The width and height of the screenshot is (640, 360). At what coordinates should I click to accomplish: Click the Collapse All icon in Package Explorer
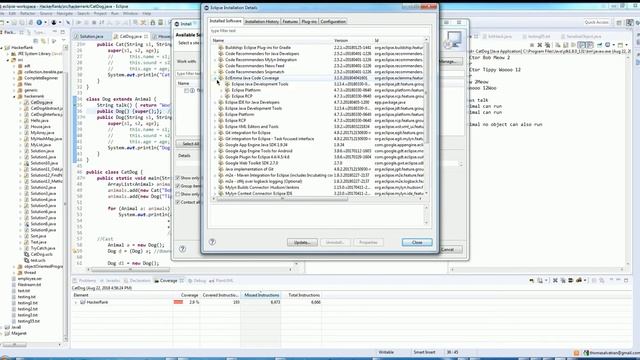tap(36, 41)
